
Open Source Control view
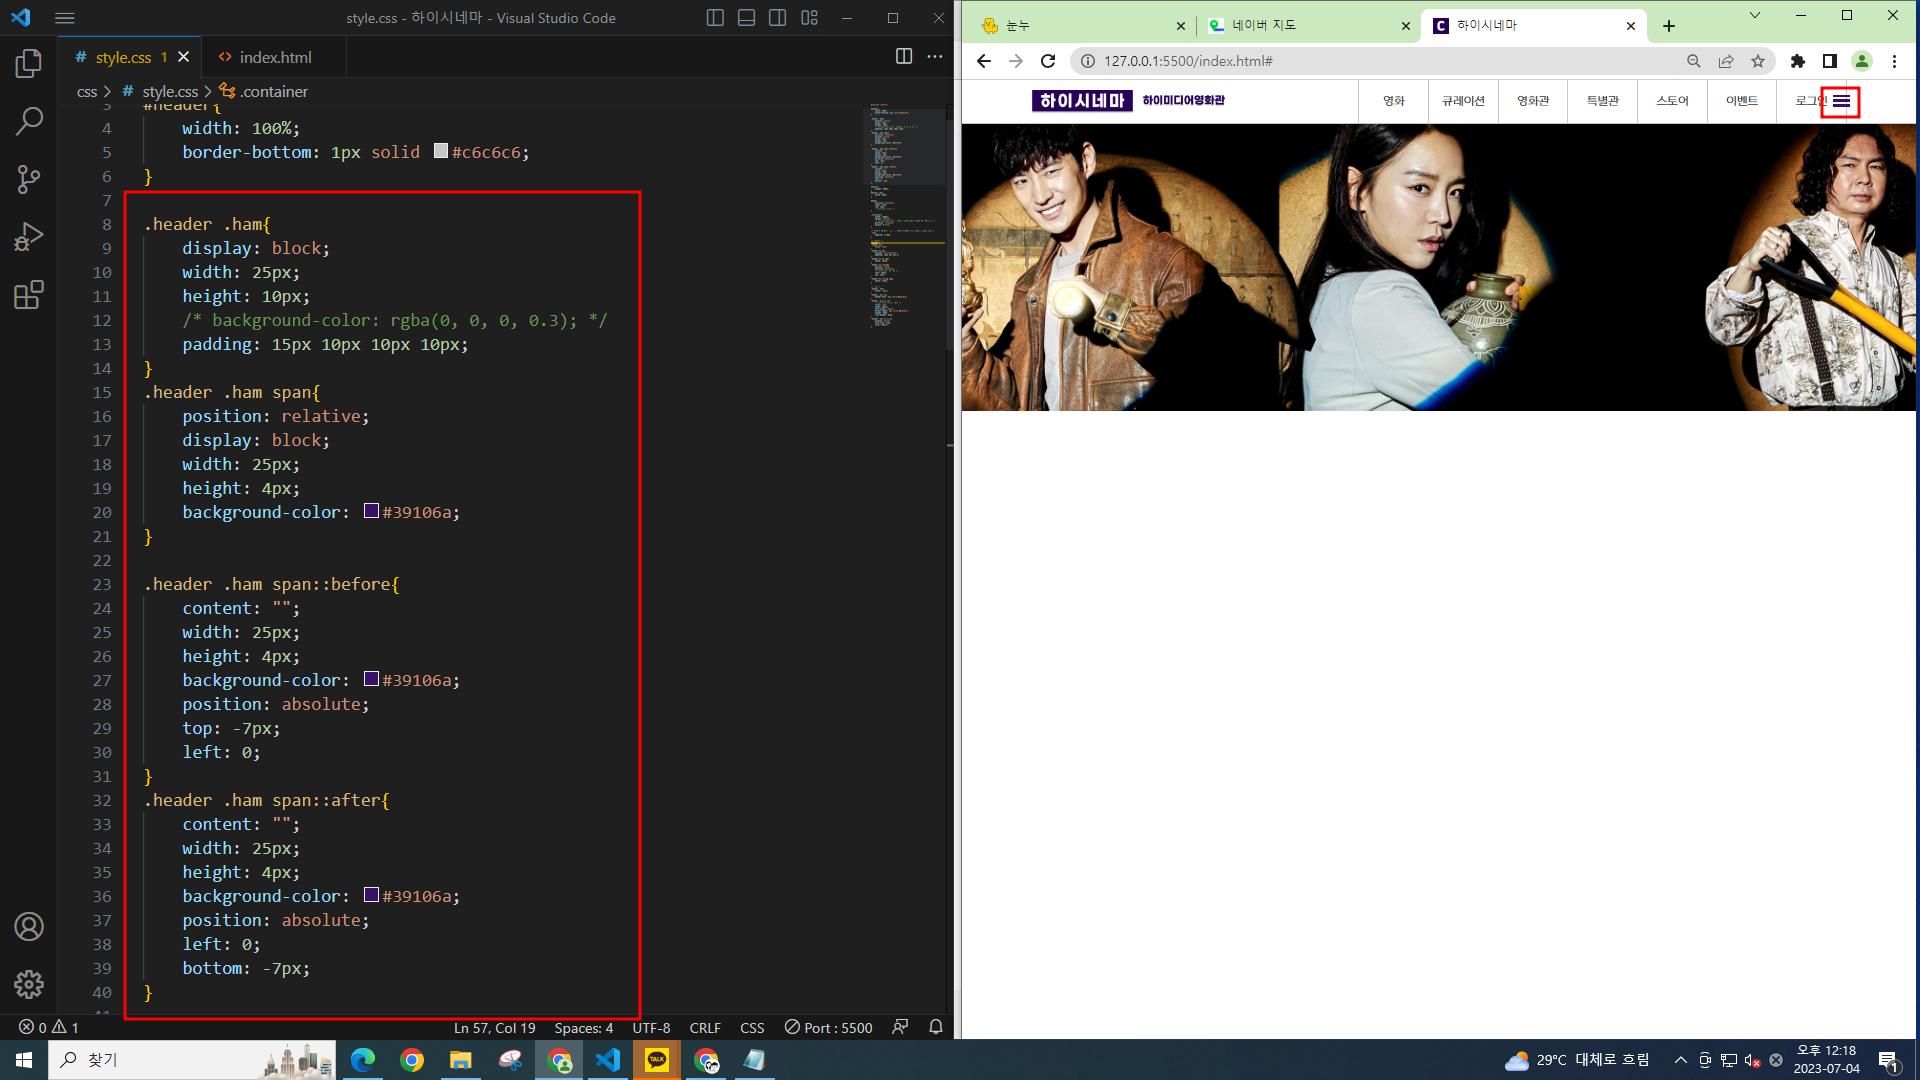click(x=29, y=179)
